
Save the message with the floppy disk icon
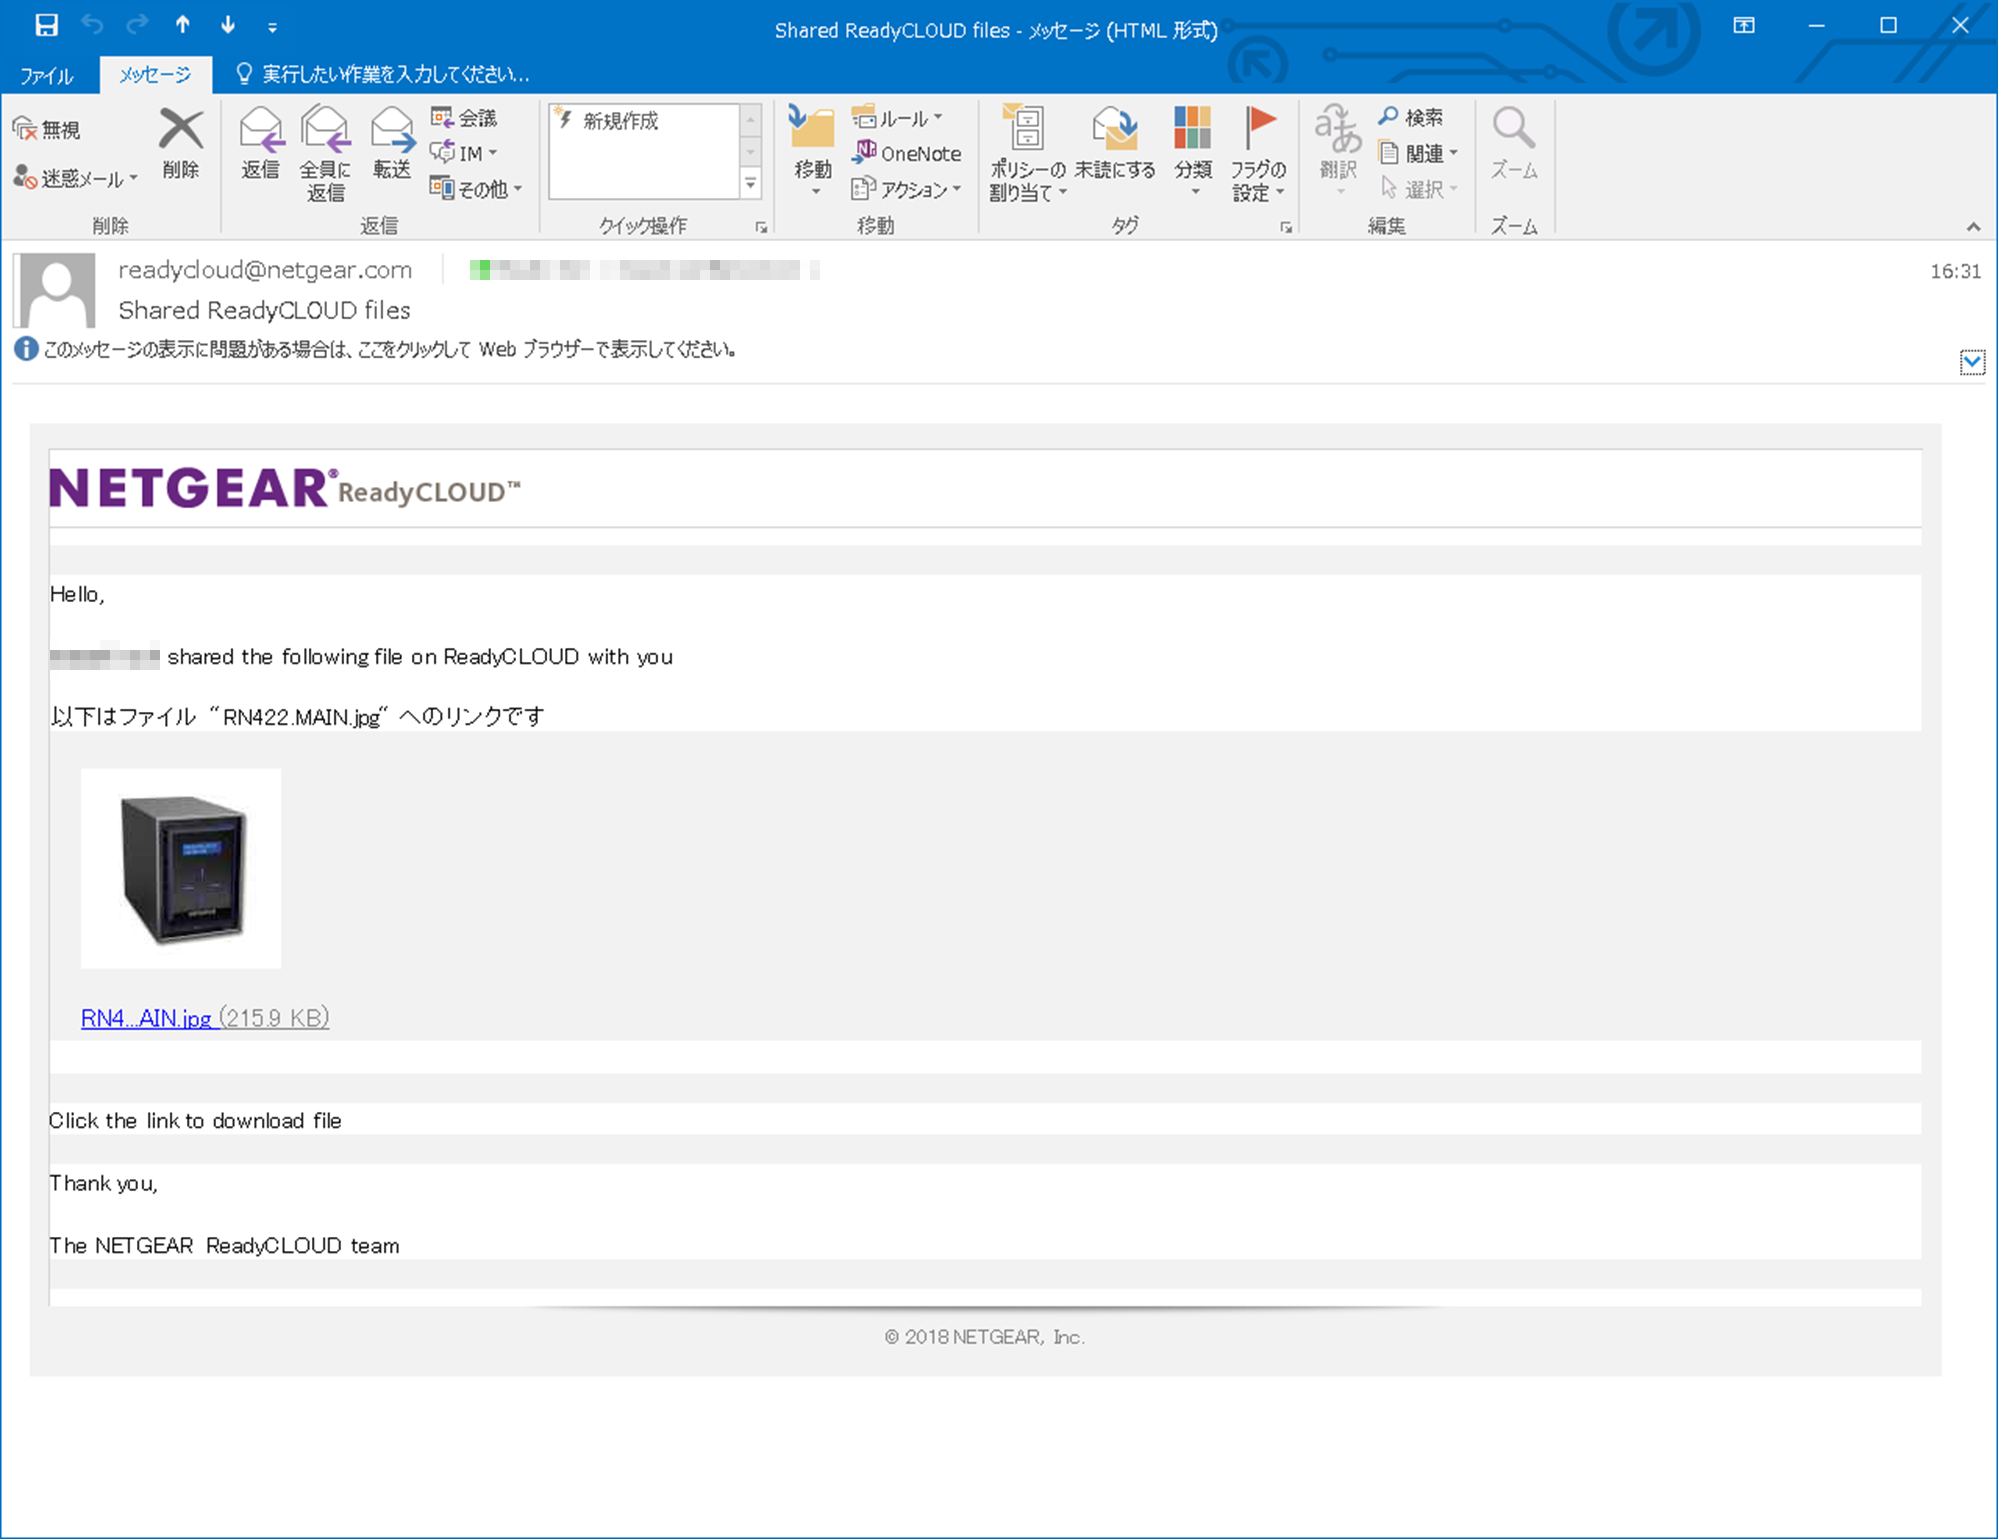(46, 26)
